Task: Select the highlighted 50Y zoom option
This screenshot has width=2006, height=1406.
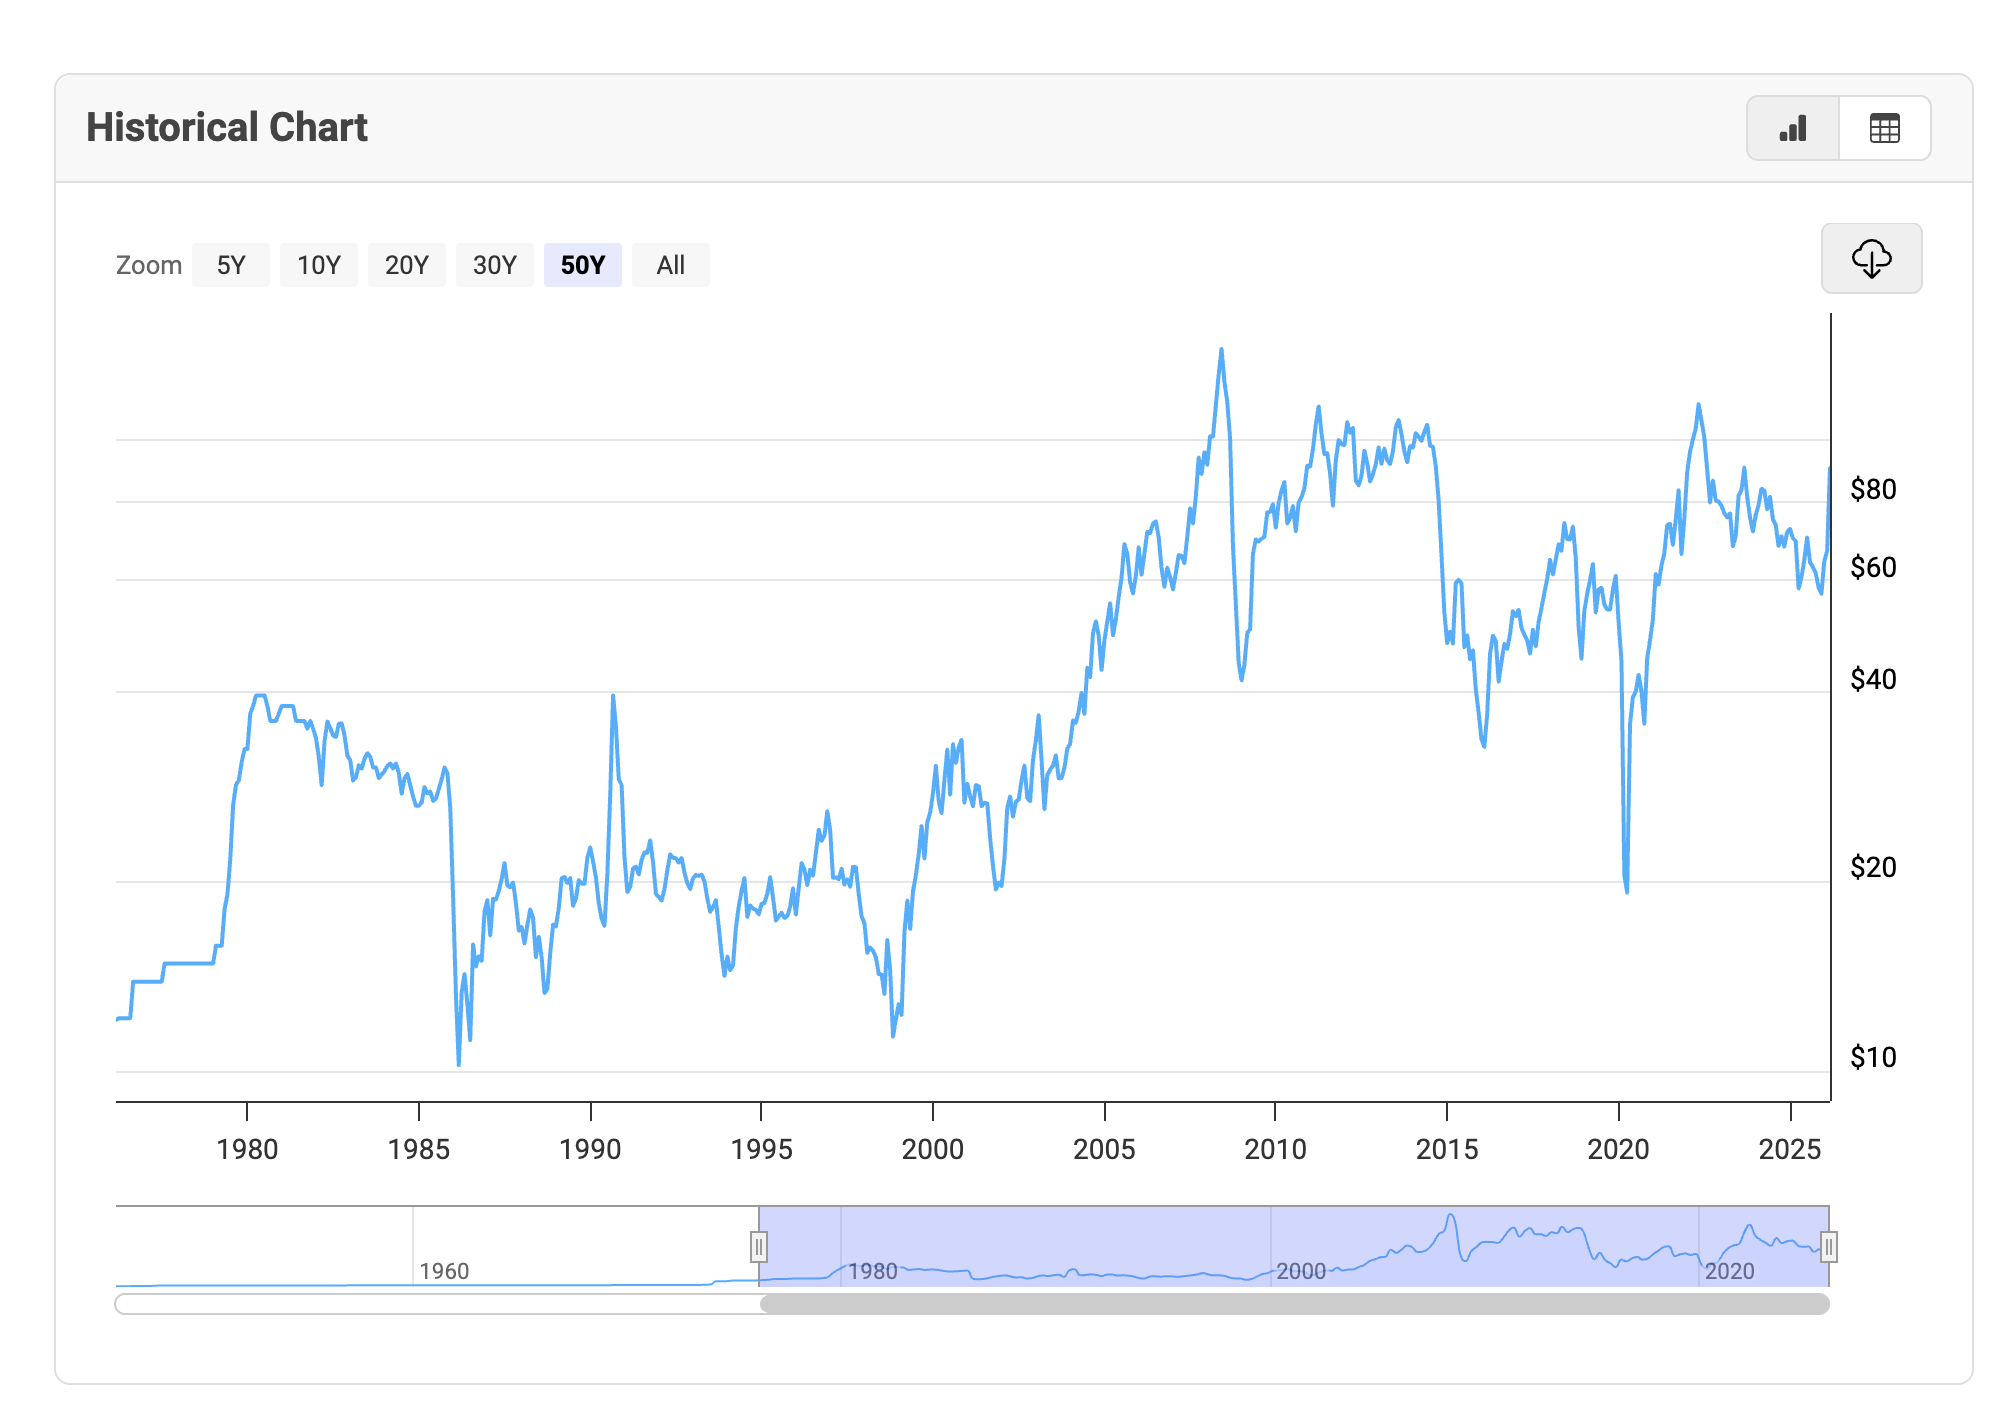Action: pos(583,265)
